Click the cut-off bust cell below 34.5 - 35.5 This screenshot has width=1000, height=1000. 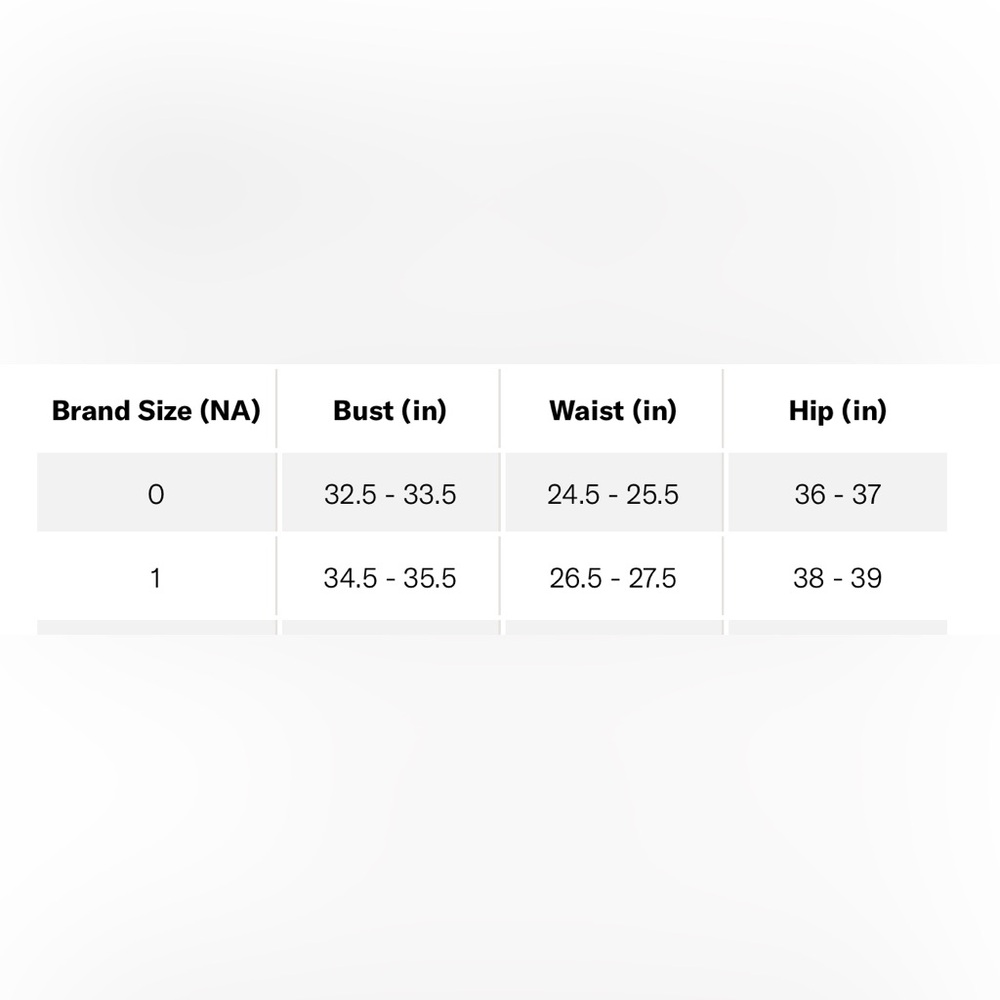[390, 627]
